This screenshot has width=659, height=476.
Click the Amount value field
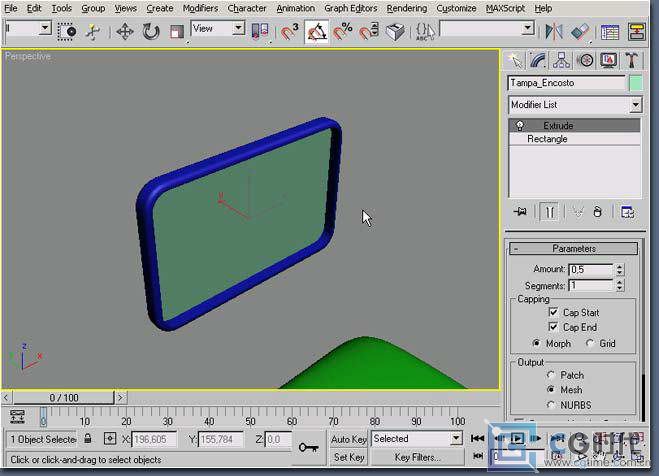[x=591, y=269]
